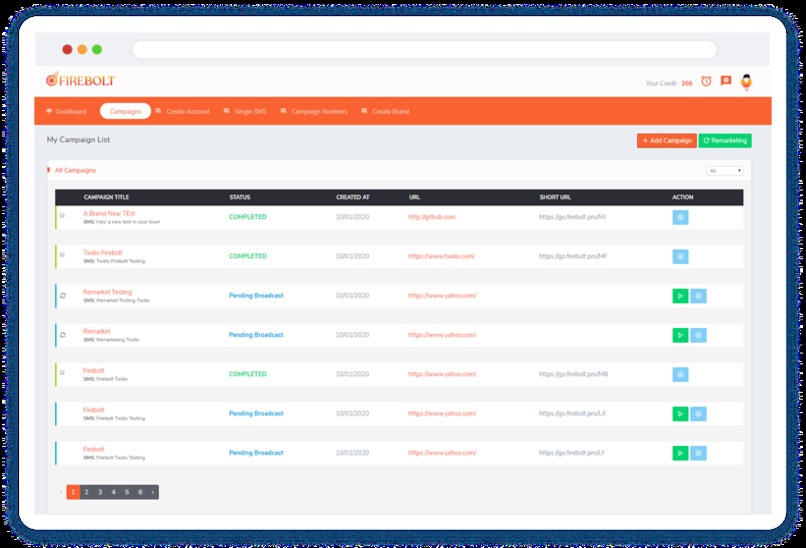Open the Create Brand menu

[x=386, y=111]
